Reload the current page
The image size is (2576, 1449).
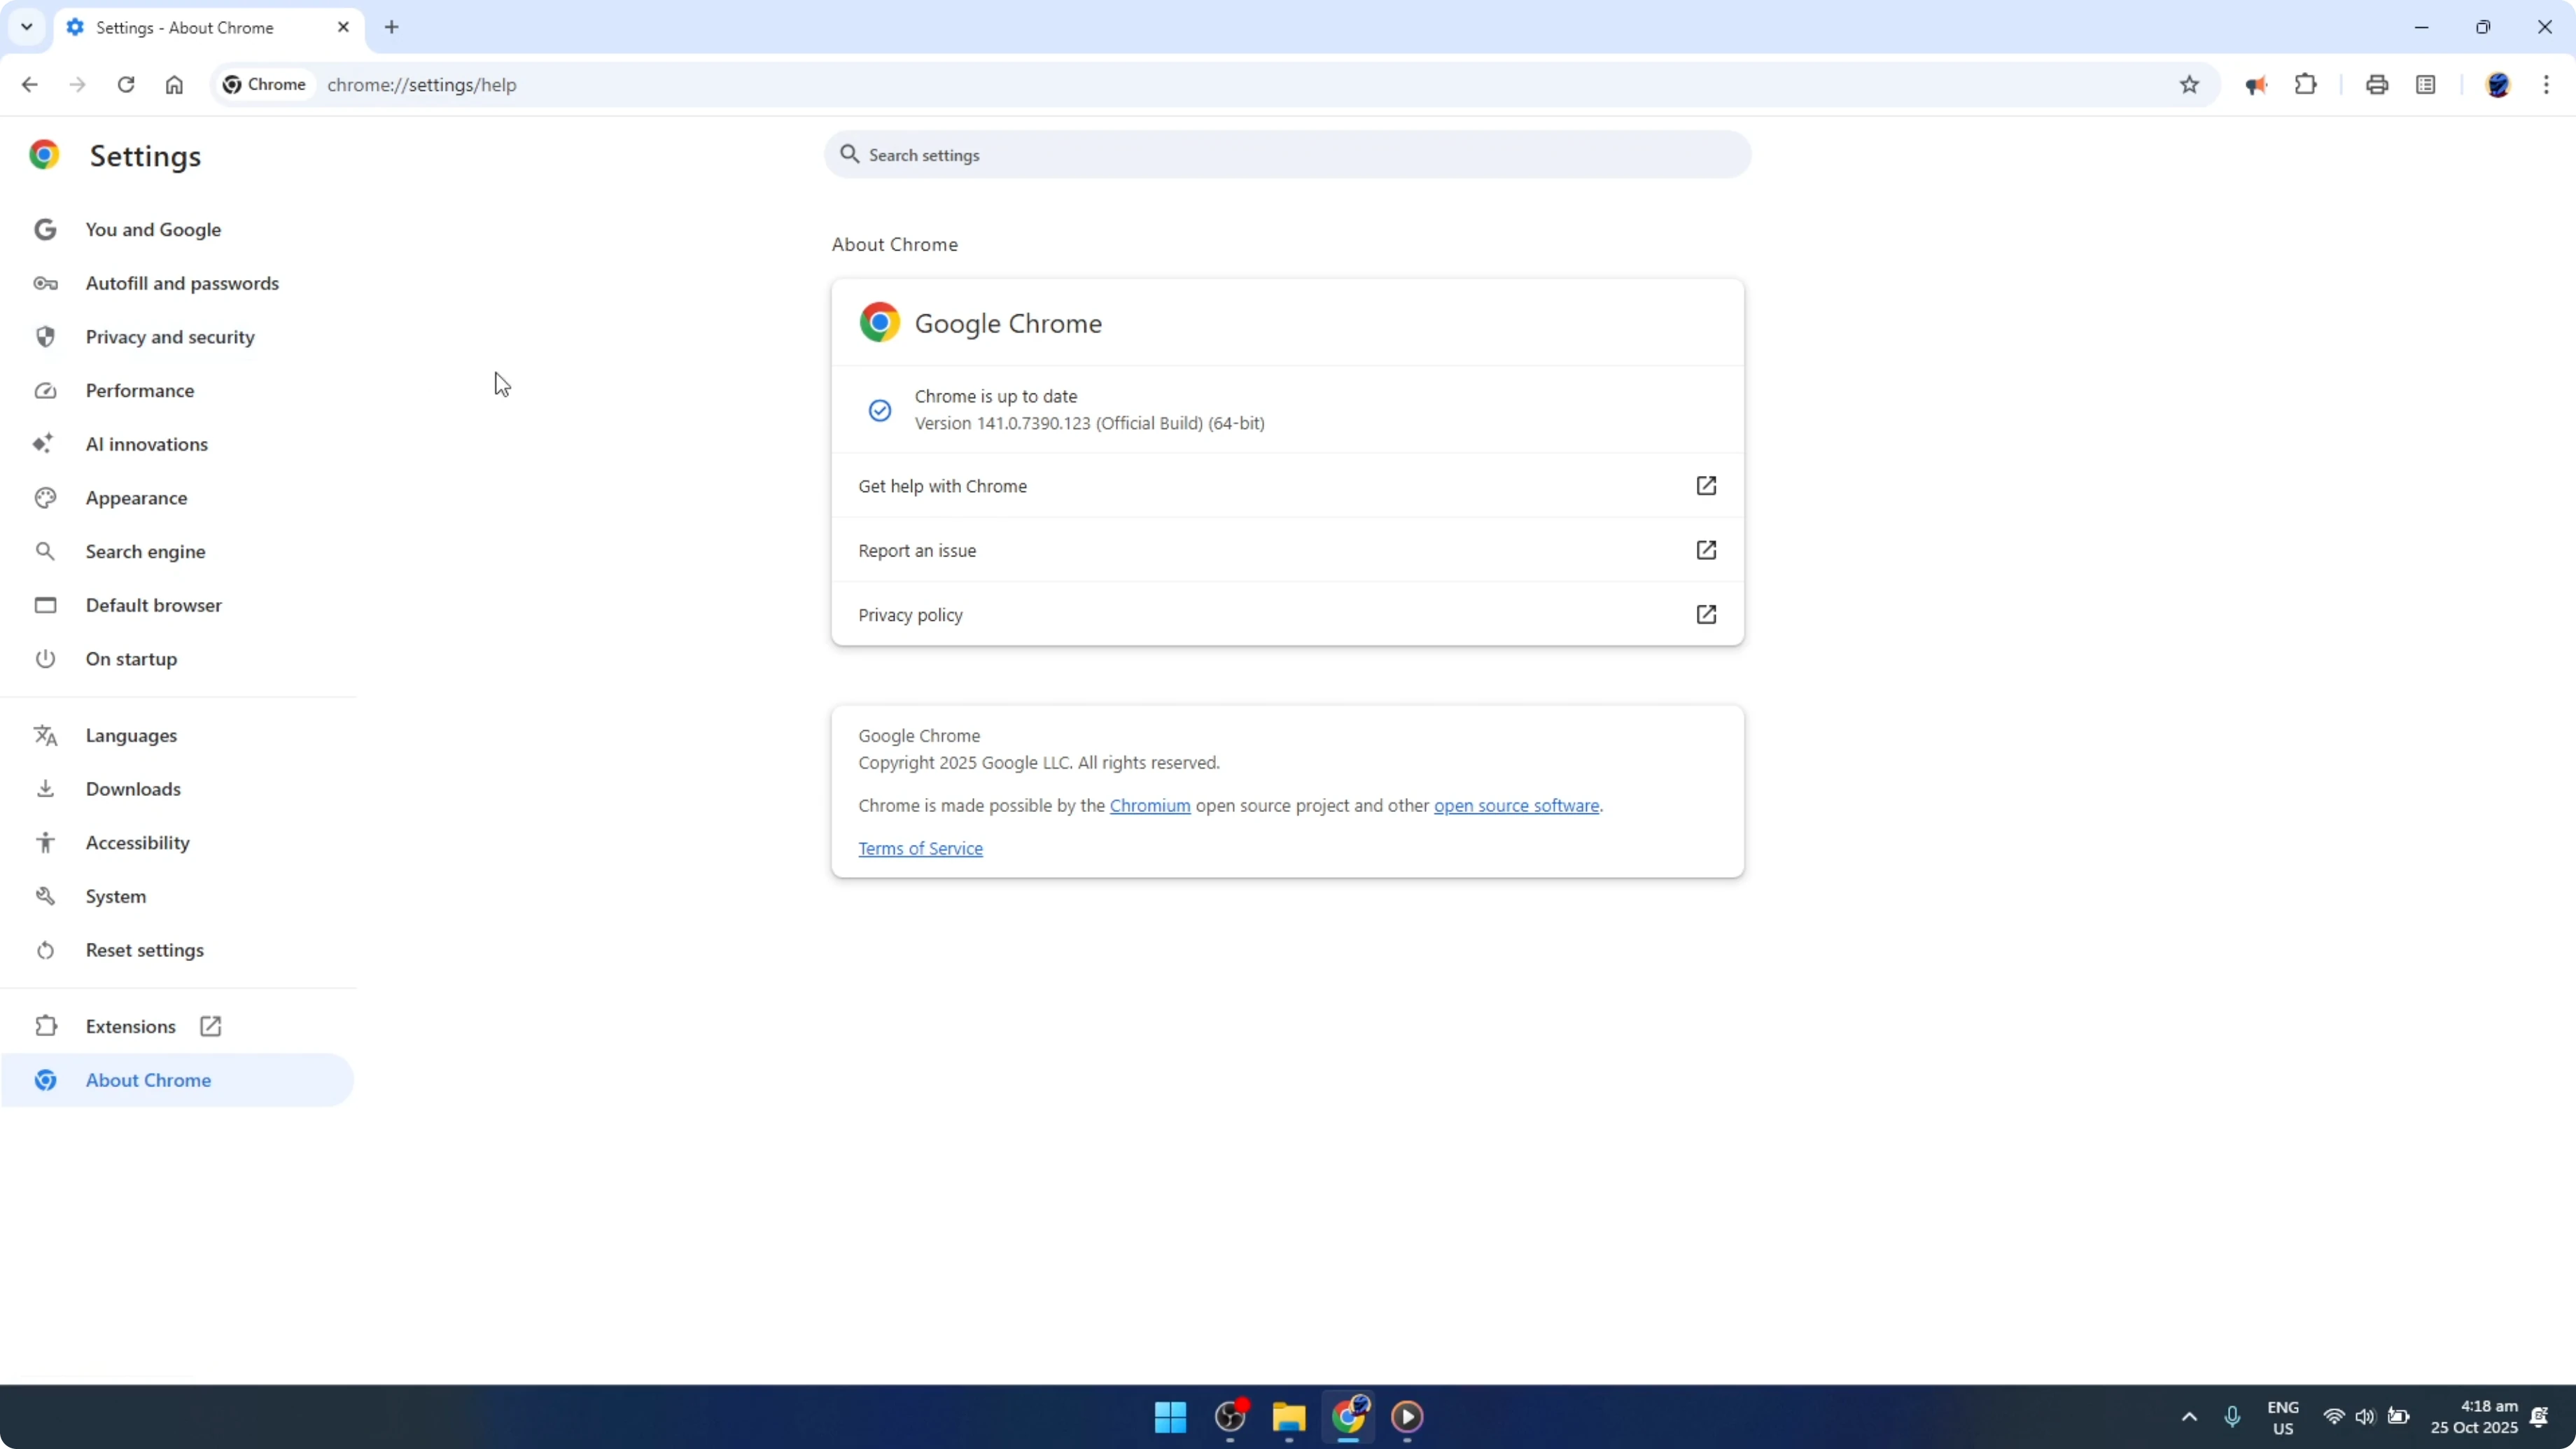click(126, 84)
